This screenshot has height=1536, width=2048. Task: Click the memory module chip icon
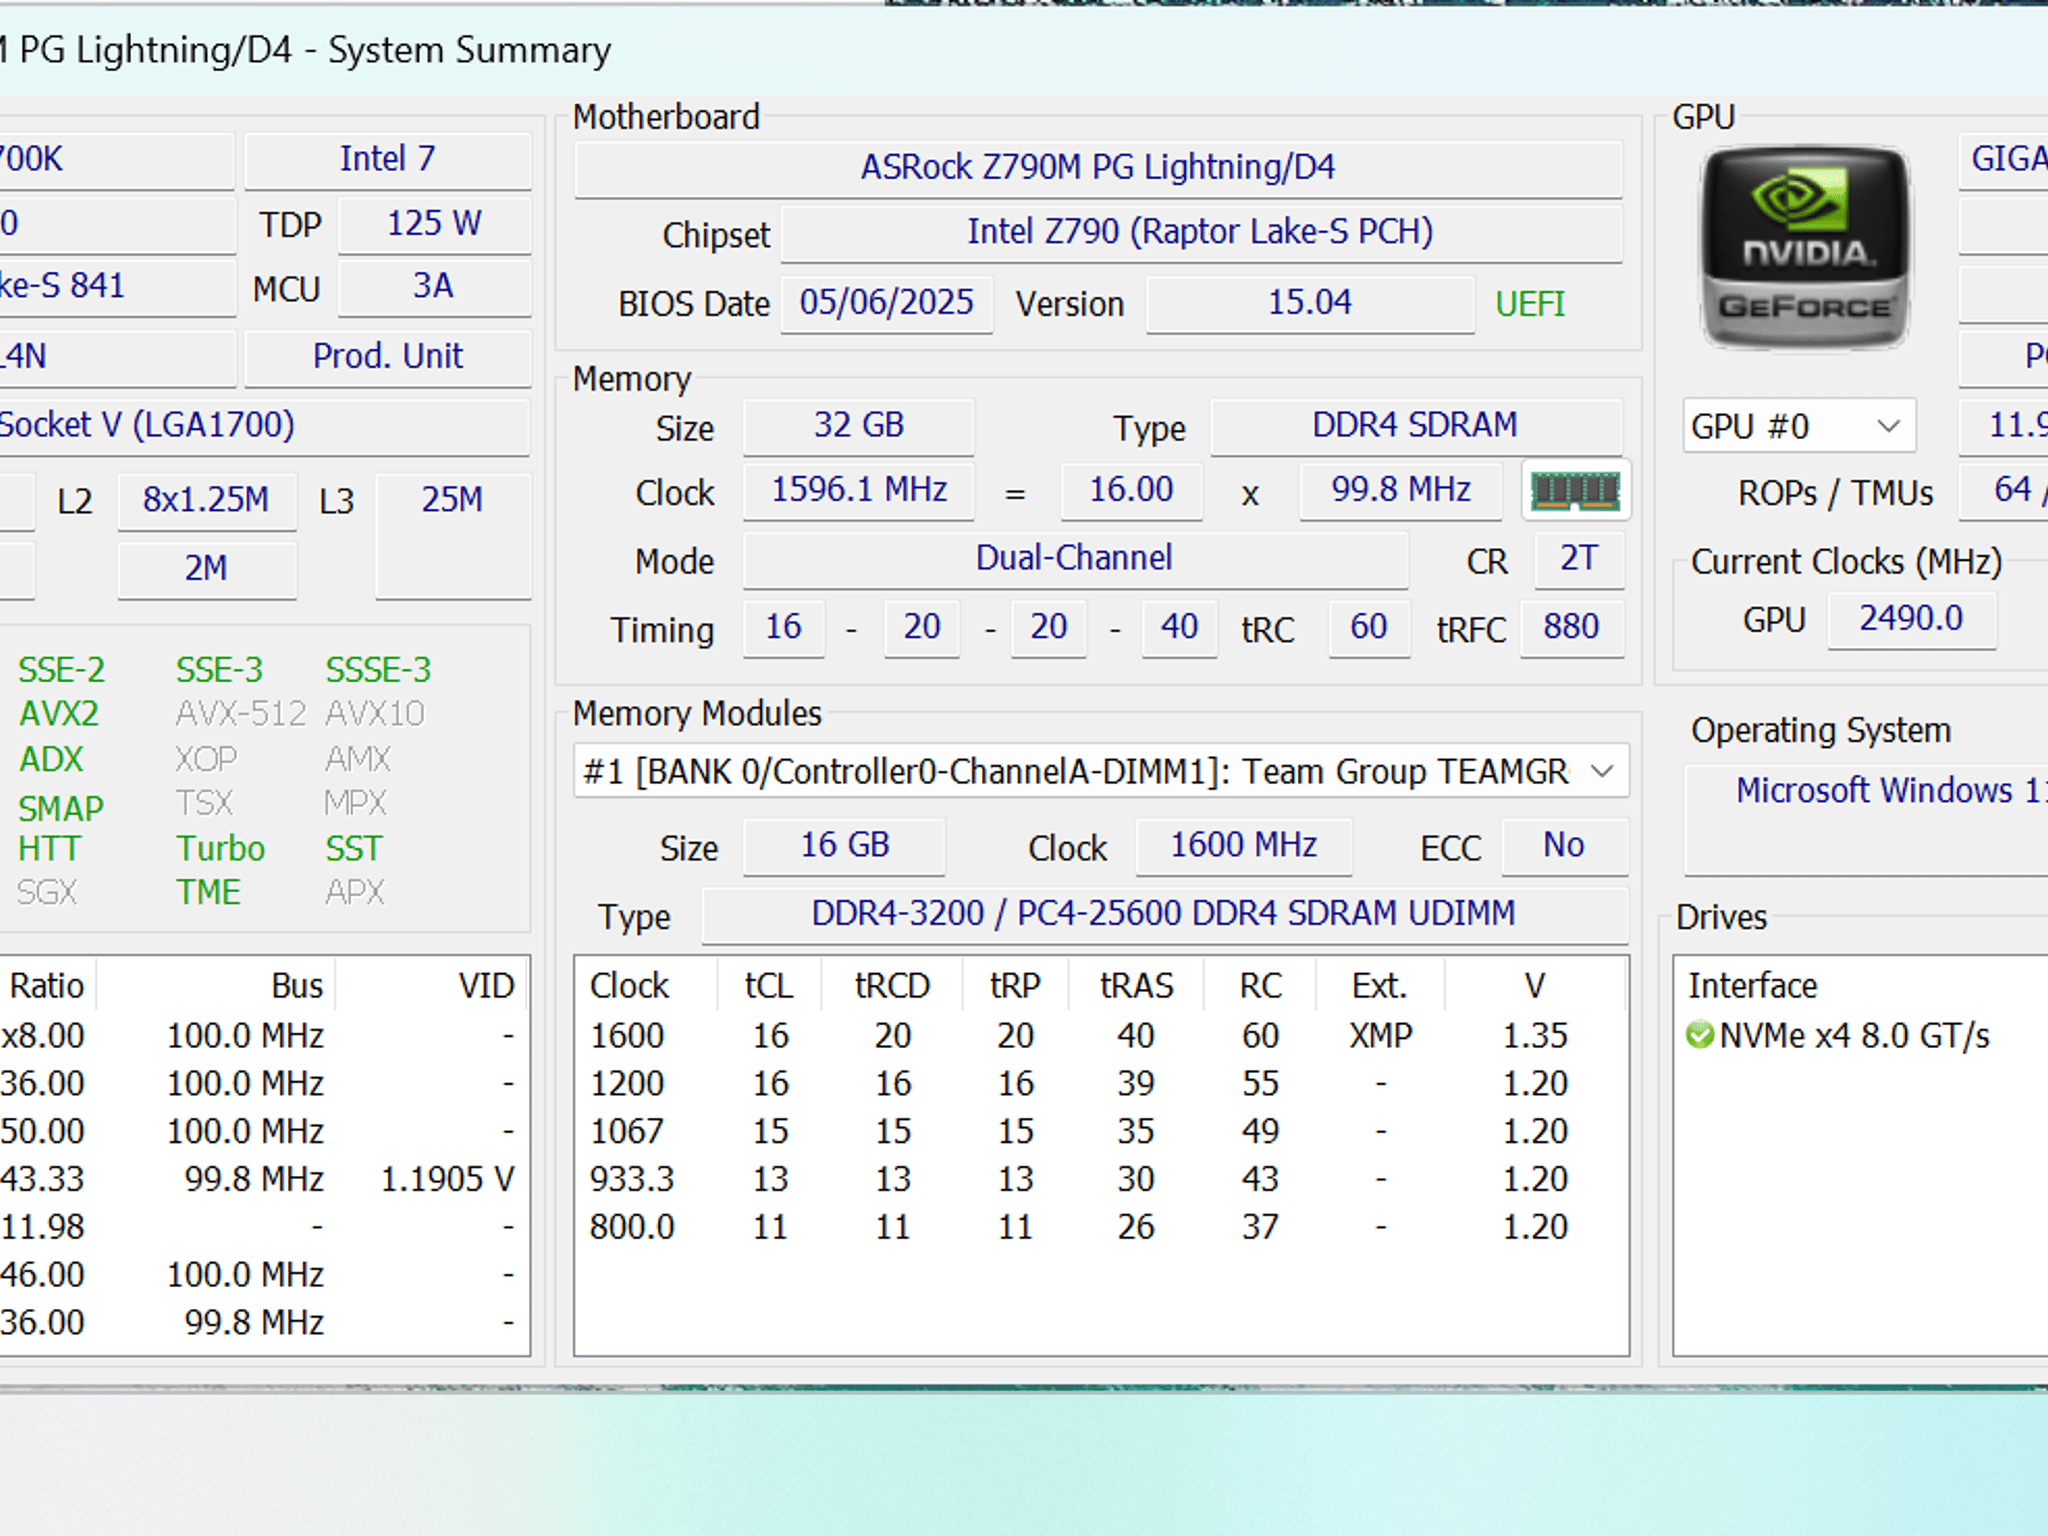coord(1576,490)
